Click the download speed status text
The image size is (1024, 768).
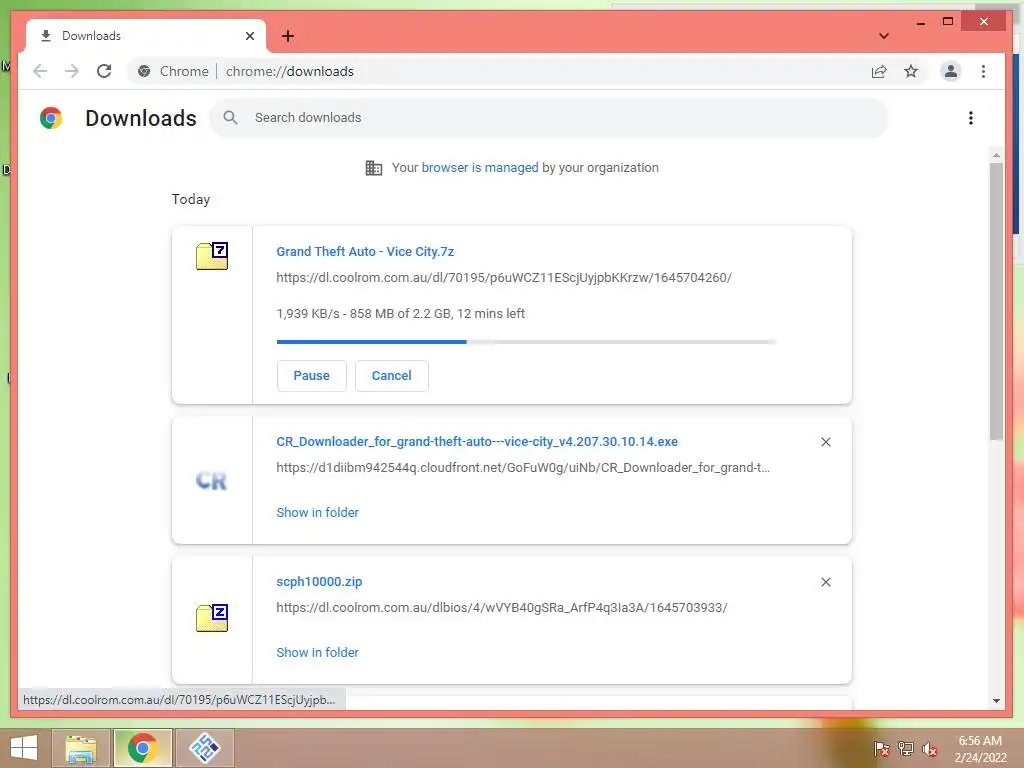(x=400, y=313)
